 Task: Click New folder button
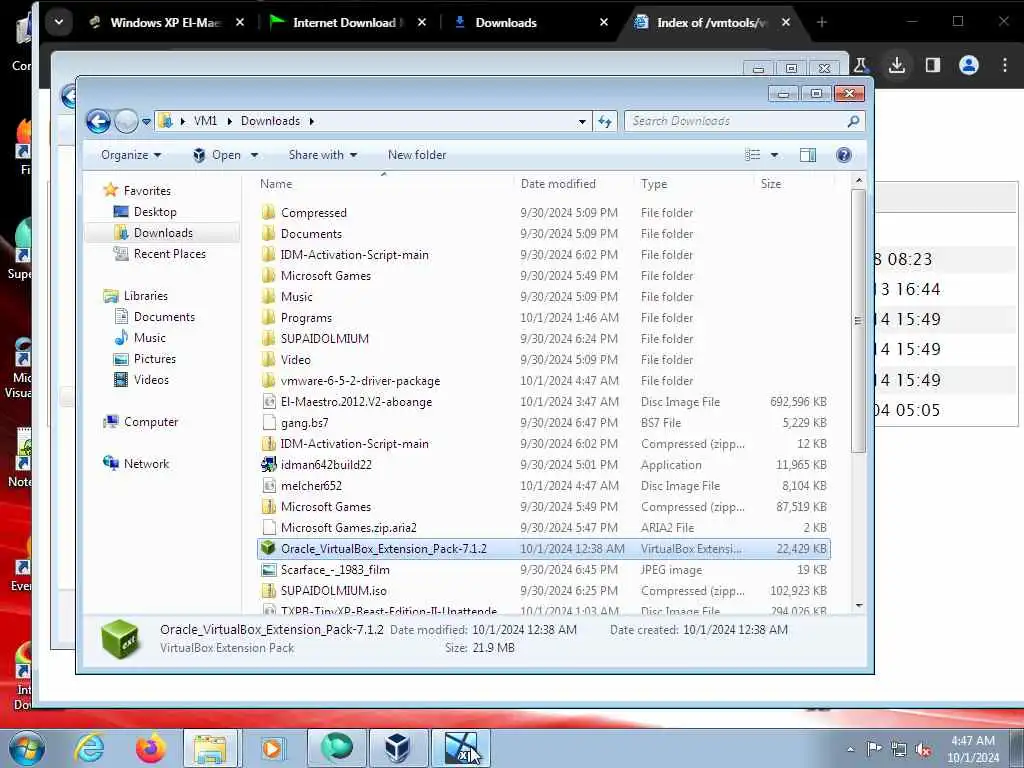coord(417,155)
